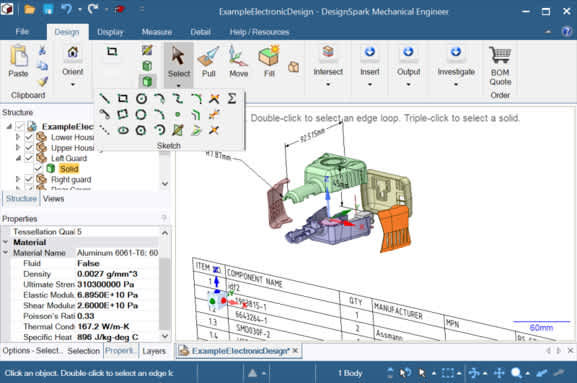
Task: Select the Point sketch tool
Action: [178, 114]
